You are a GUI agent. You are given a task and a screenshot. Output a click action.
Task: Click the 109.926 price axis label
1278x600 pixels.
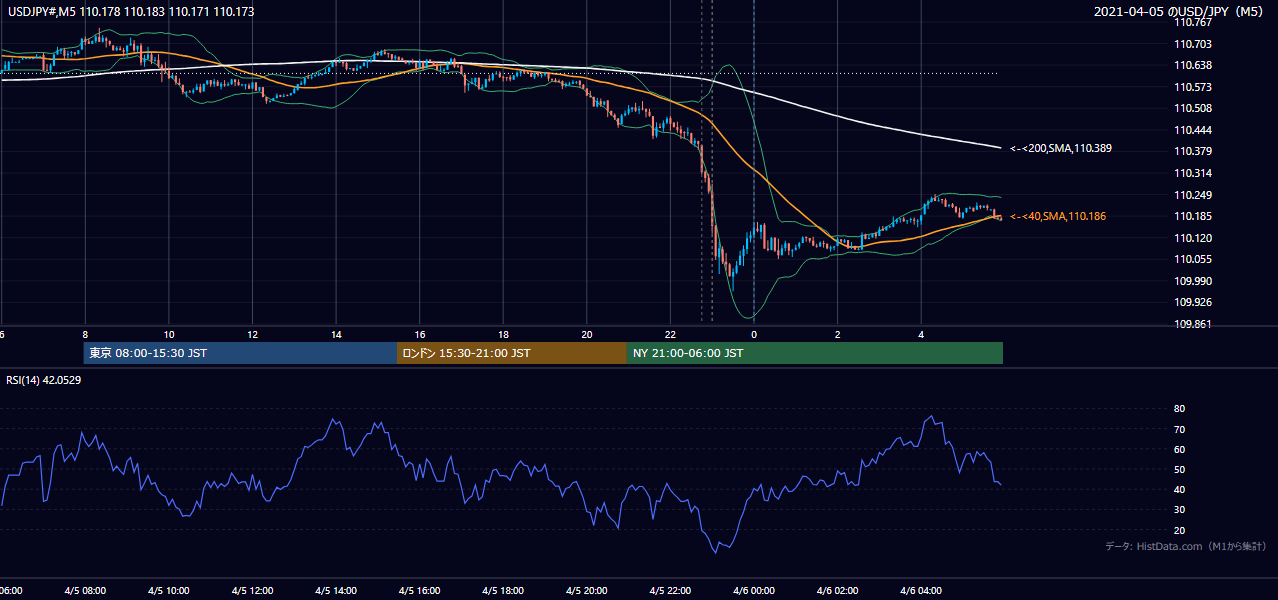click(x=1194, y=302)
